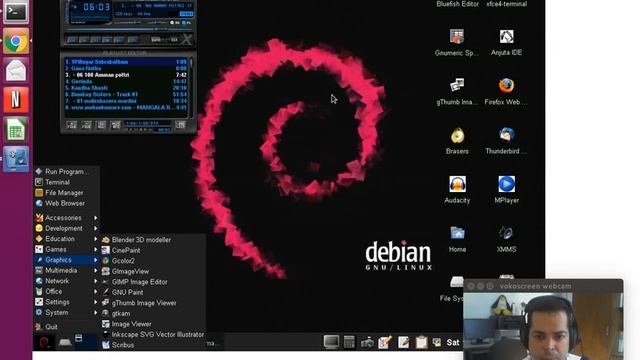Viewport: 640px width, 360px height.
Task: Expand the Office submenu arrow
Action: click(x=96, y=291)
